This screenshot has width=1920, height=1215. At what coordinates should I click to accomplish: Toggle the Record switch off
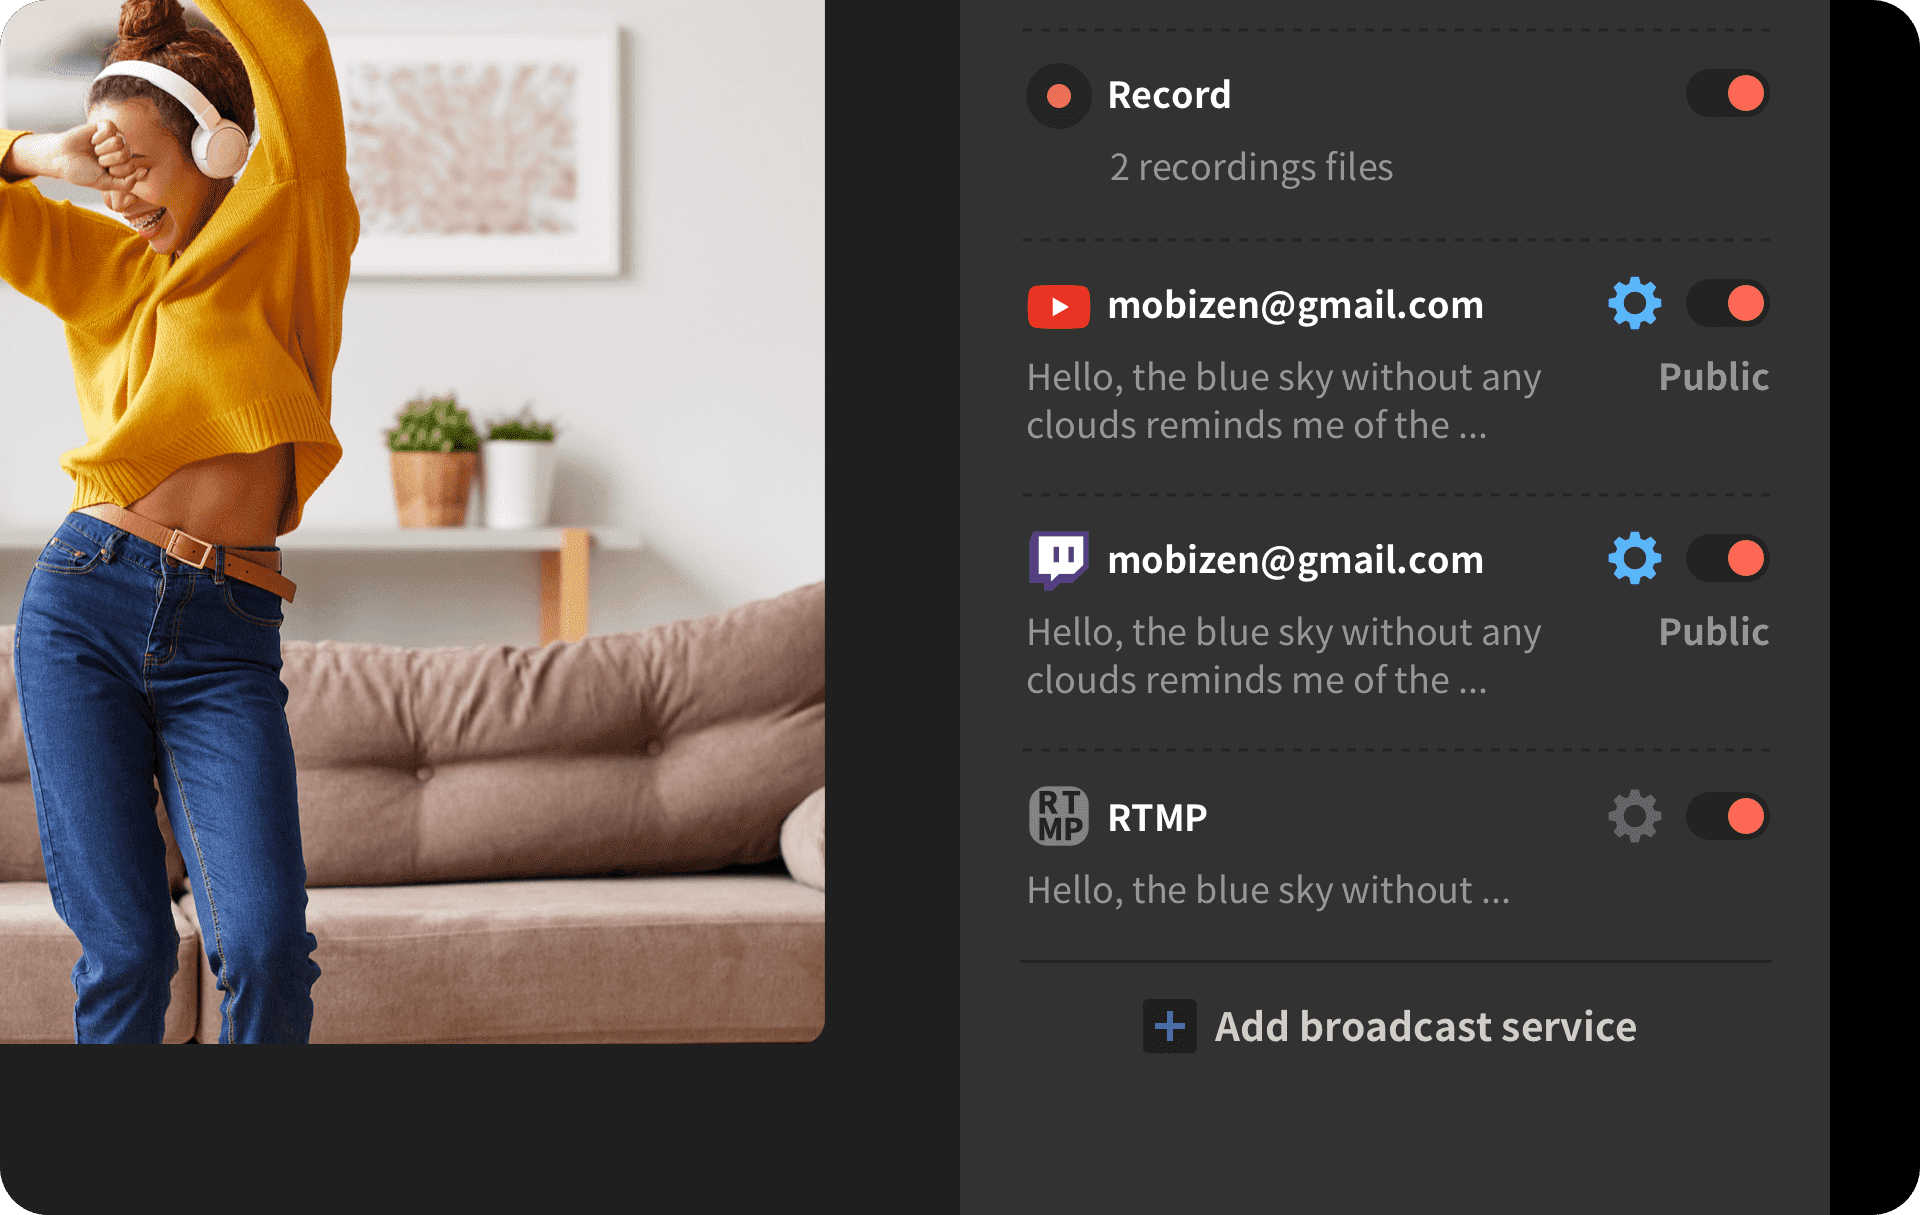pyautogui.click(x=1727, y=94)
